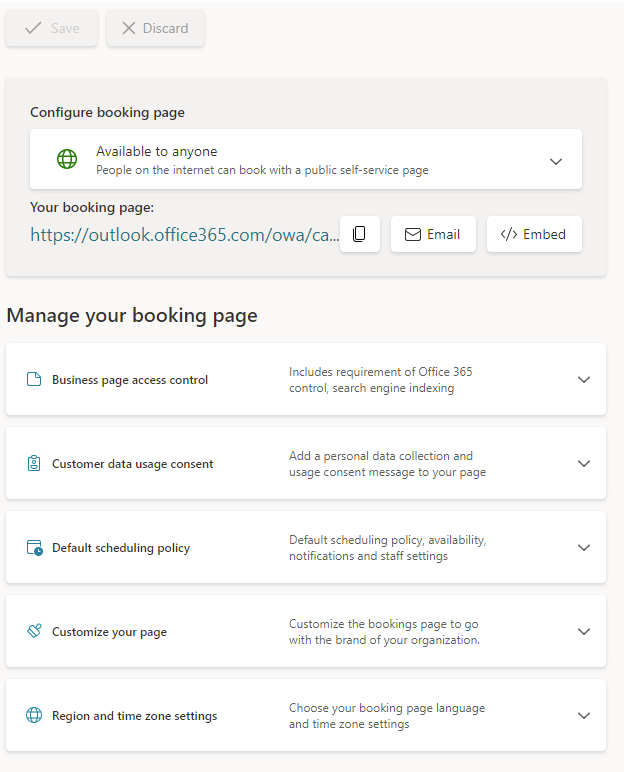Viewport: 624px width, 772px height.
Task: Open the Available to anyone dropdown
Action: tap(306, 159)
